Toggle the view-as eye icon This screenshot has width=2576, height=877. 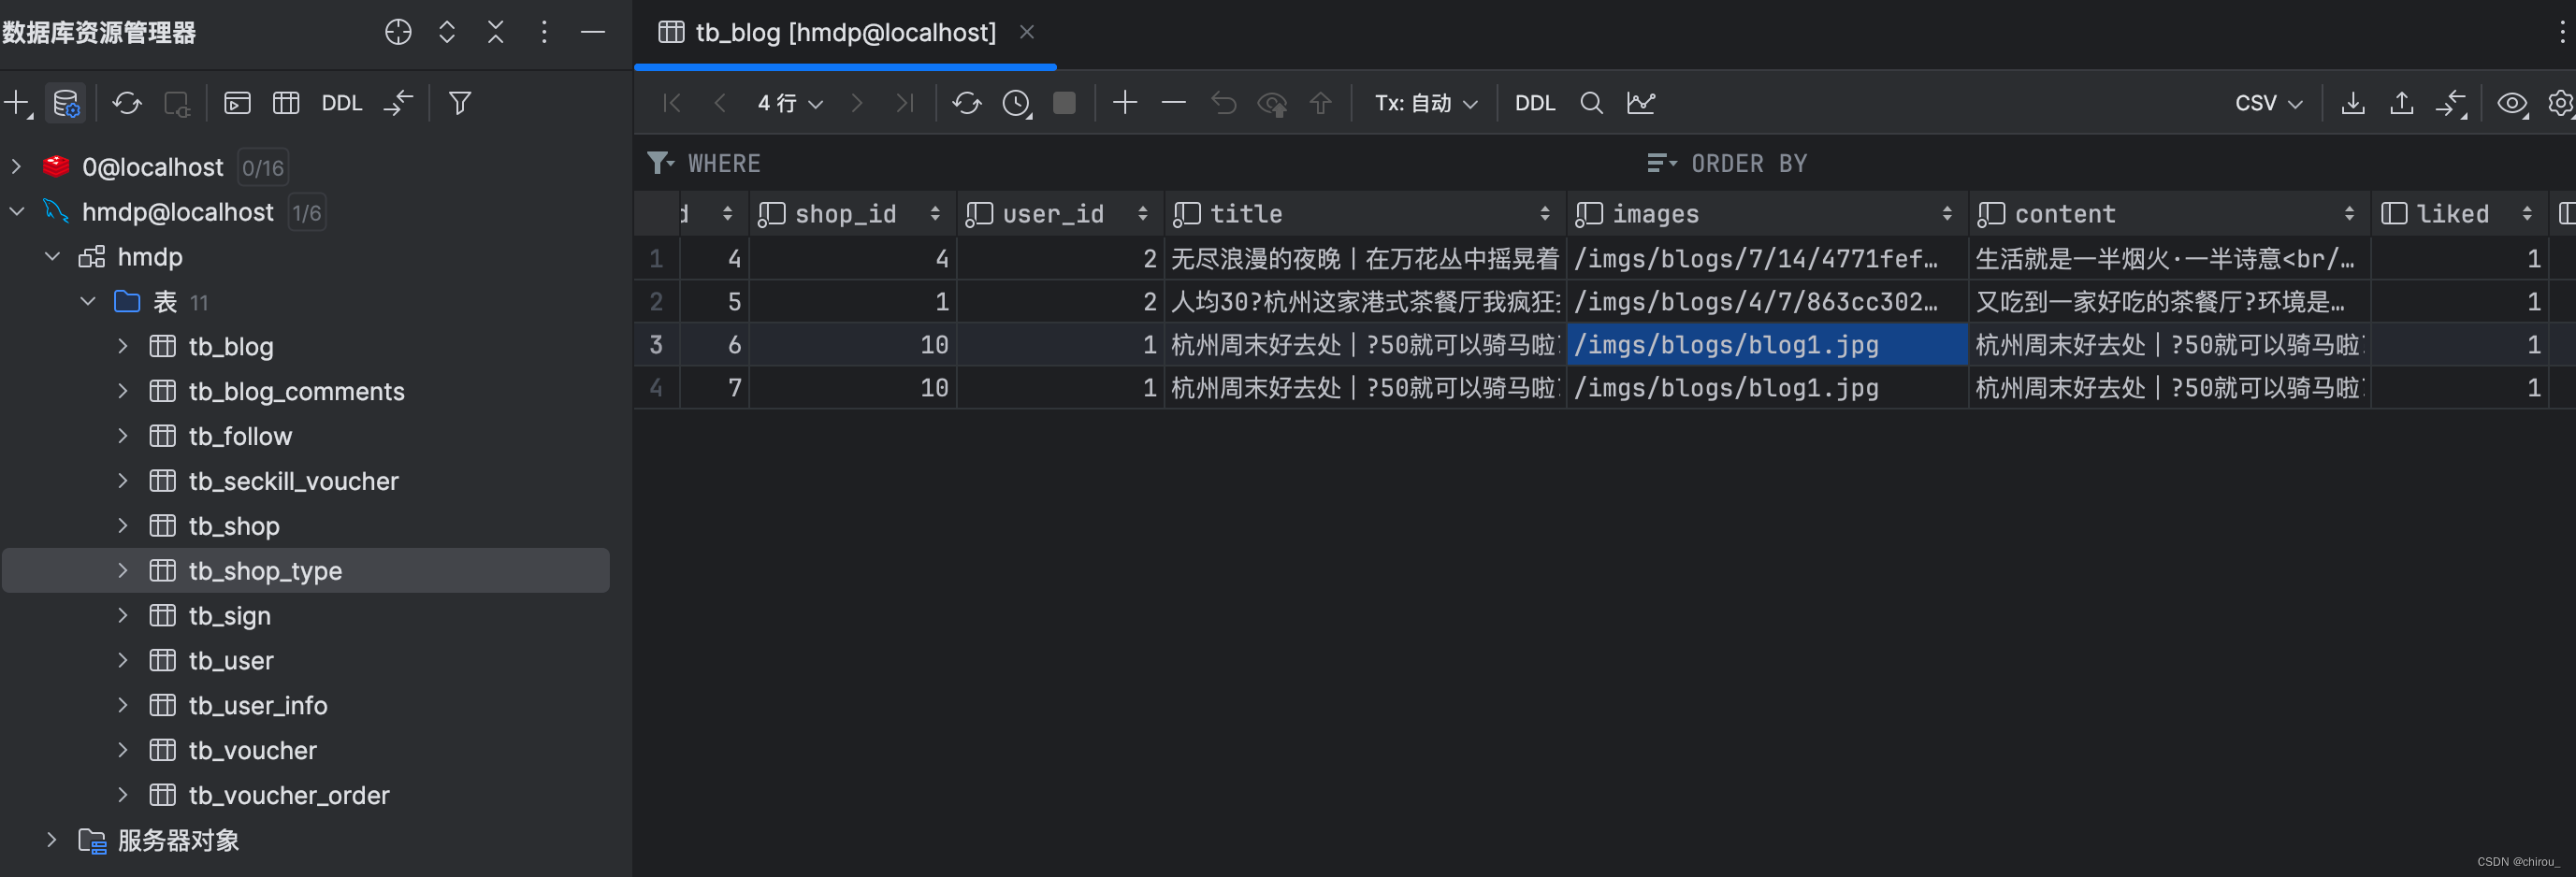[2512, 103]
